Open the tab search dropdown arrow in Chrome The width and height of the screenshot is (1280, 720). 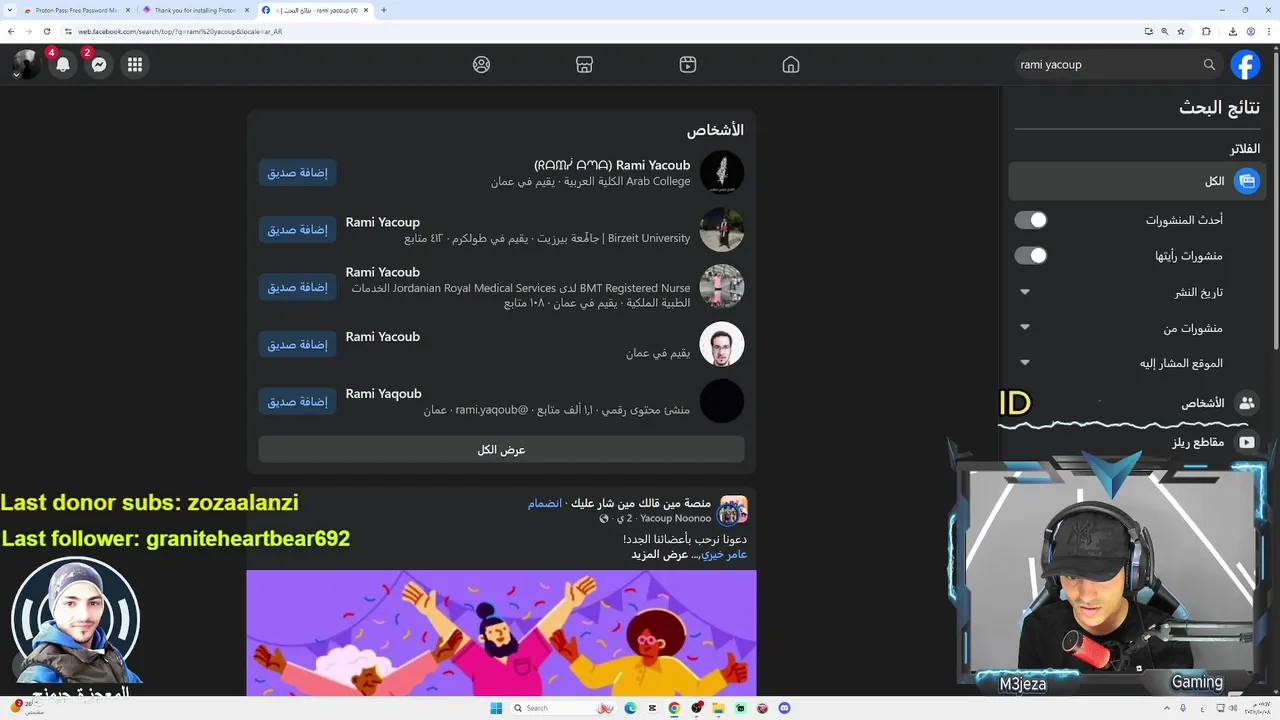click(x=10, y=10)
